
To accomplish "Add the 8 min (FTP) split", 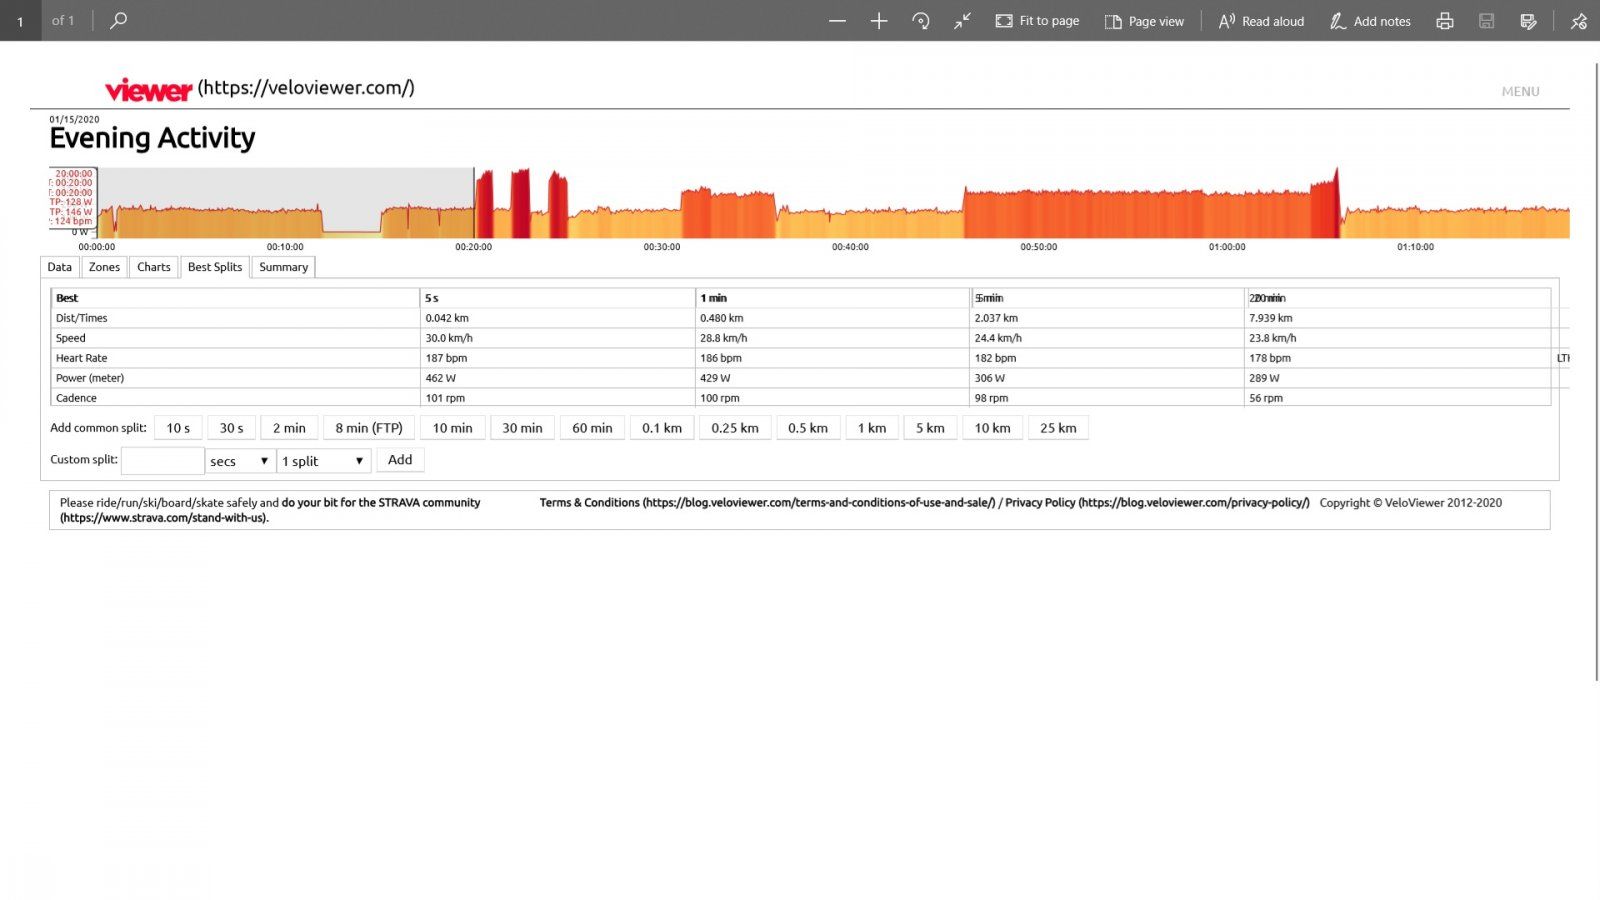I will (369, 428).
